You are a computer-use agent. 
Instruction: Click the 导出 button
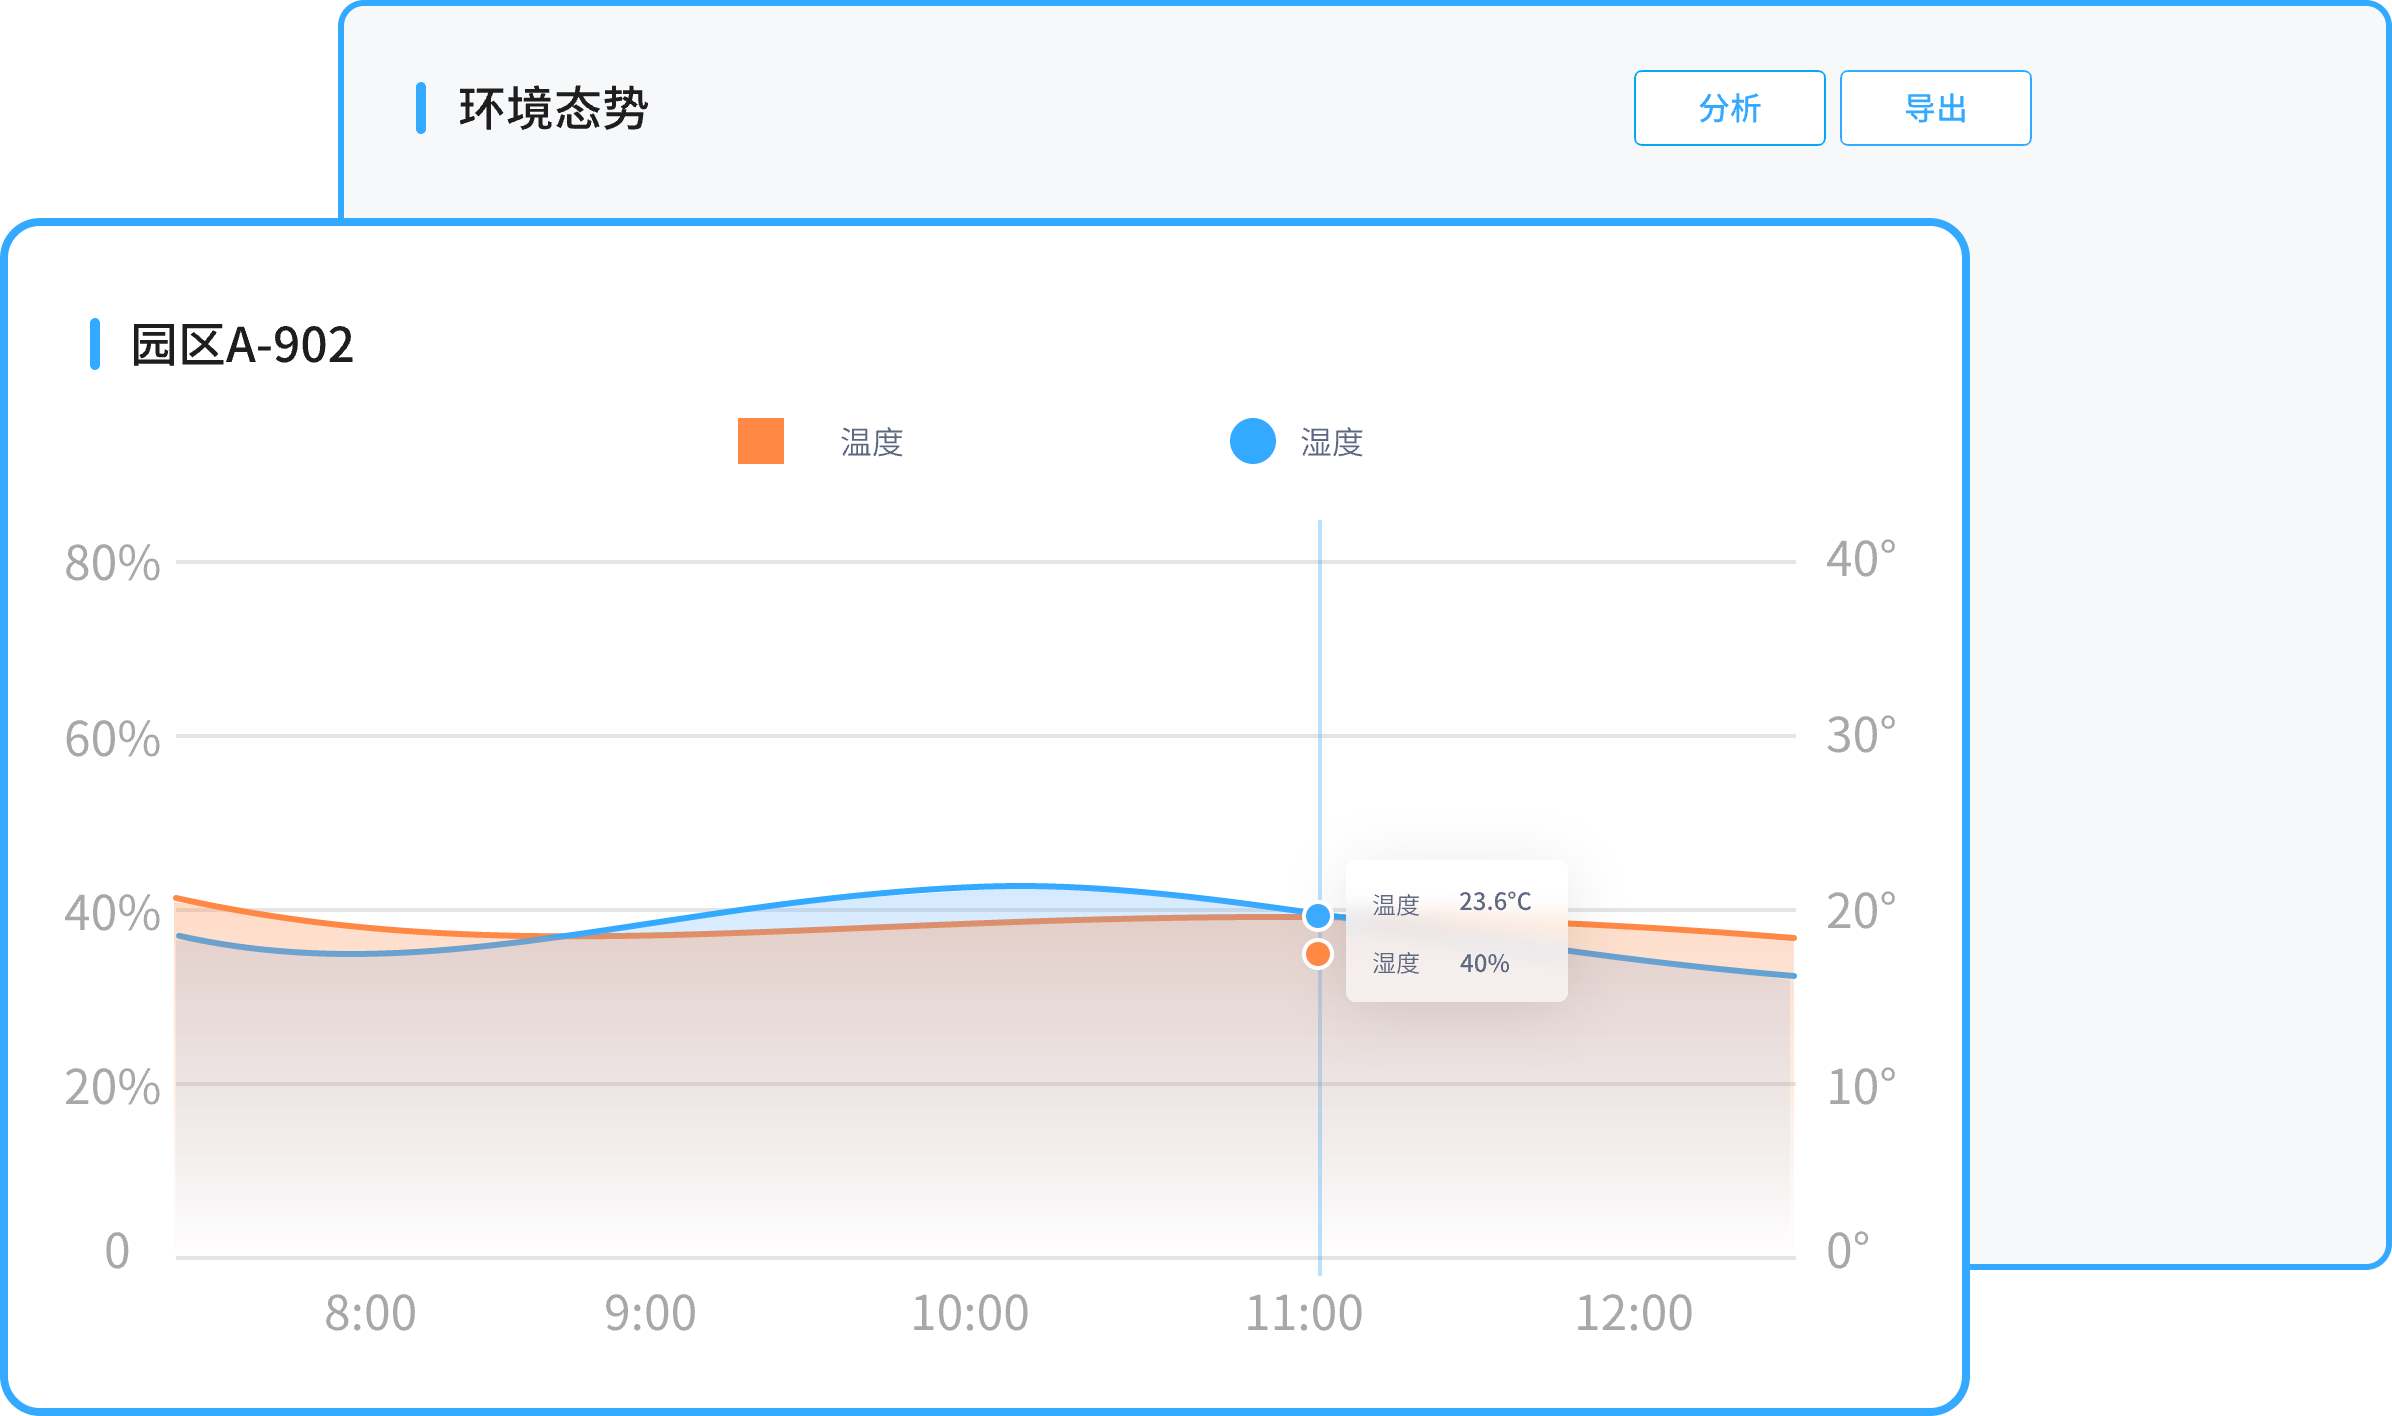1935,109
